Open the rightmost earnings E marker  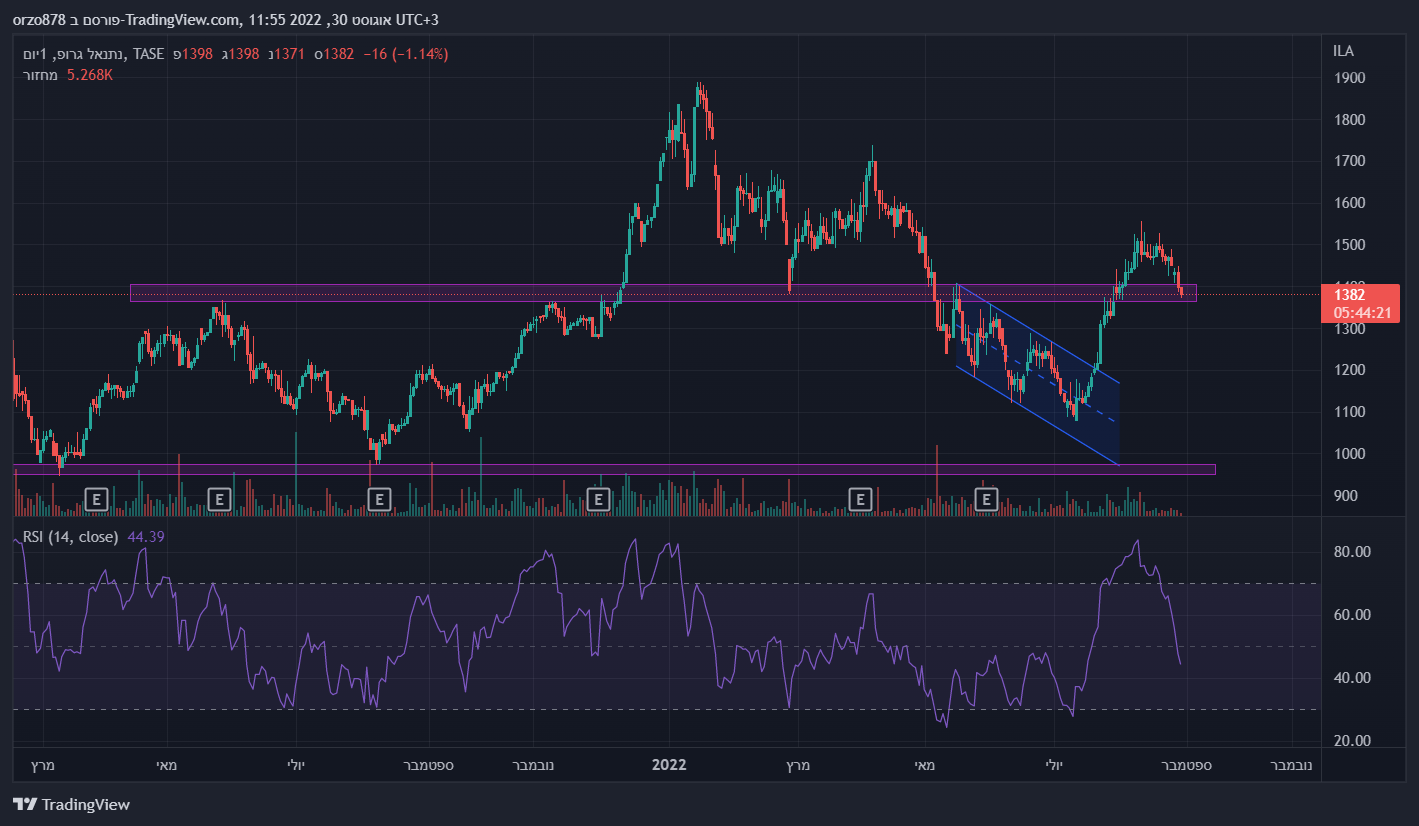pos(987,498)
